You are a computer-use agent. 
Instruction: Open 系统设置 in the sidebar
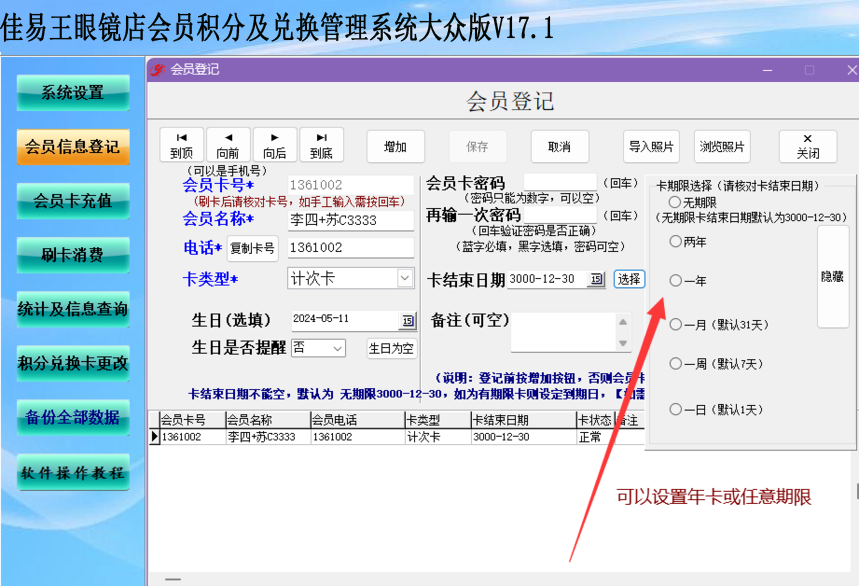73,93
